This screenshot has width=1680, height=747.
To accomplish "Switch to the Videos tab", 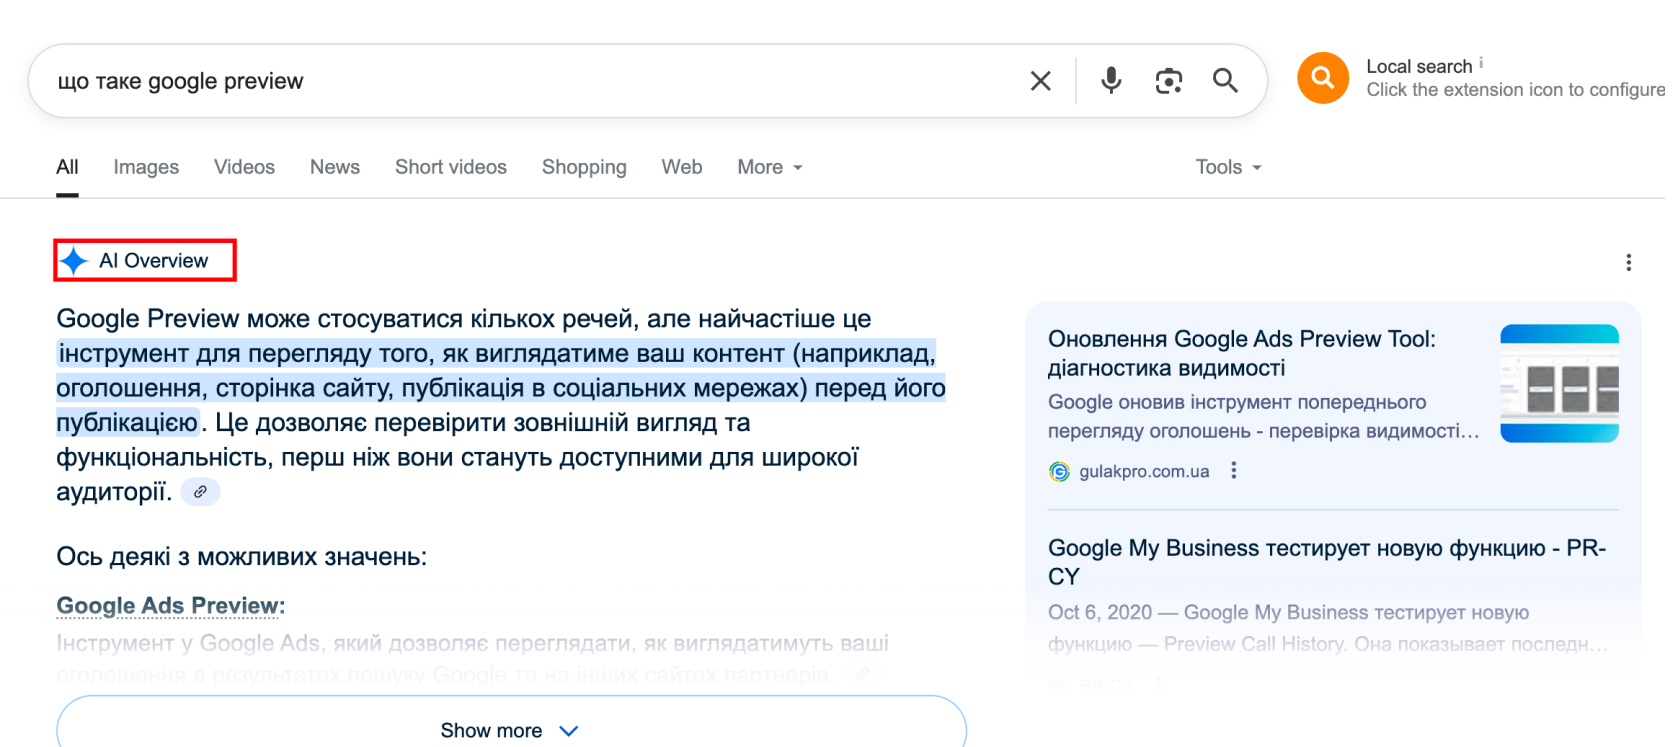I will 244,167.
